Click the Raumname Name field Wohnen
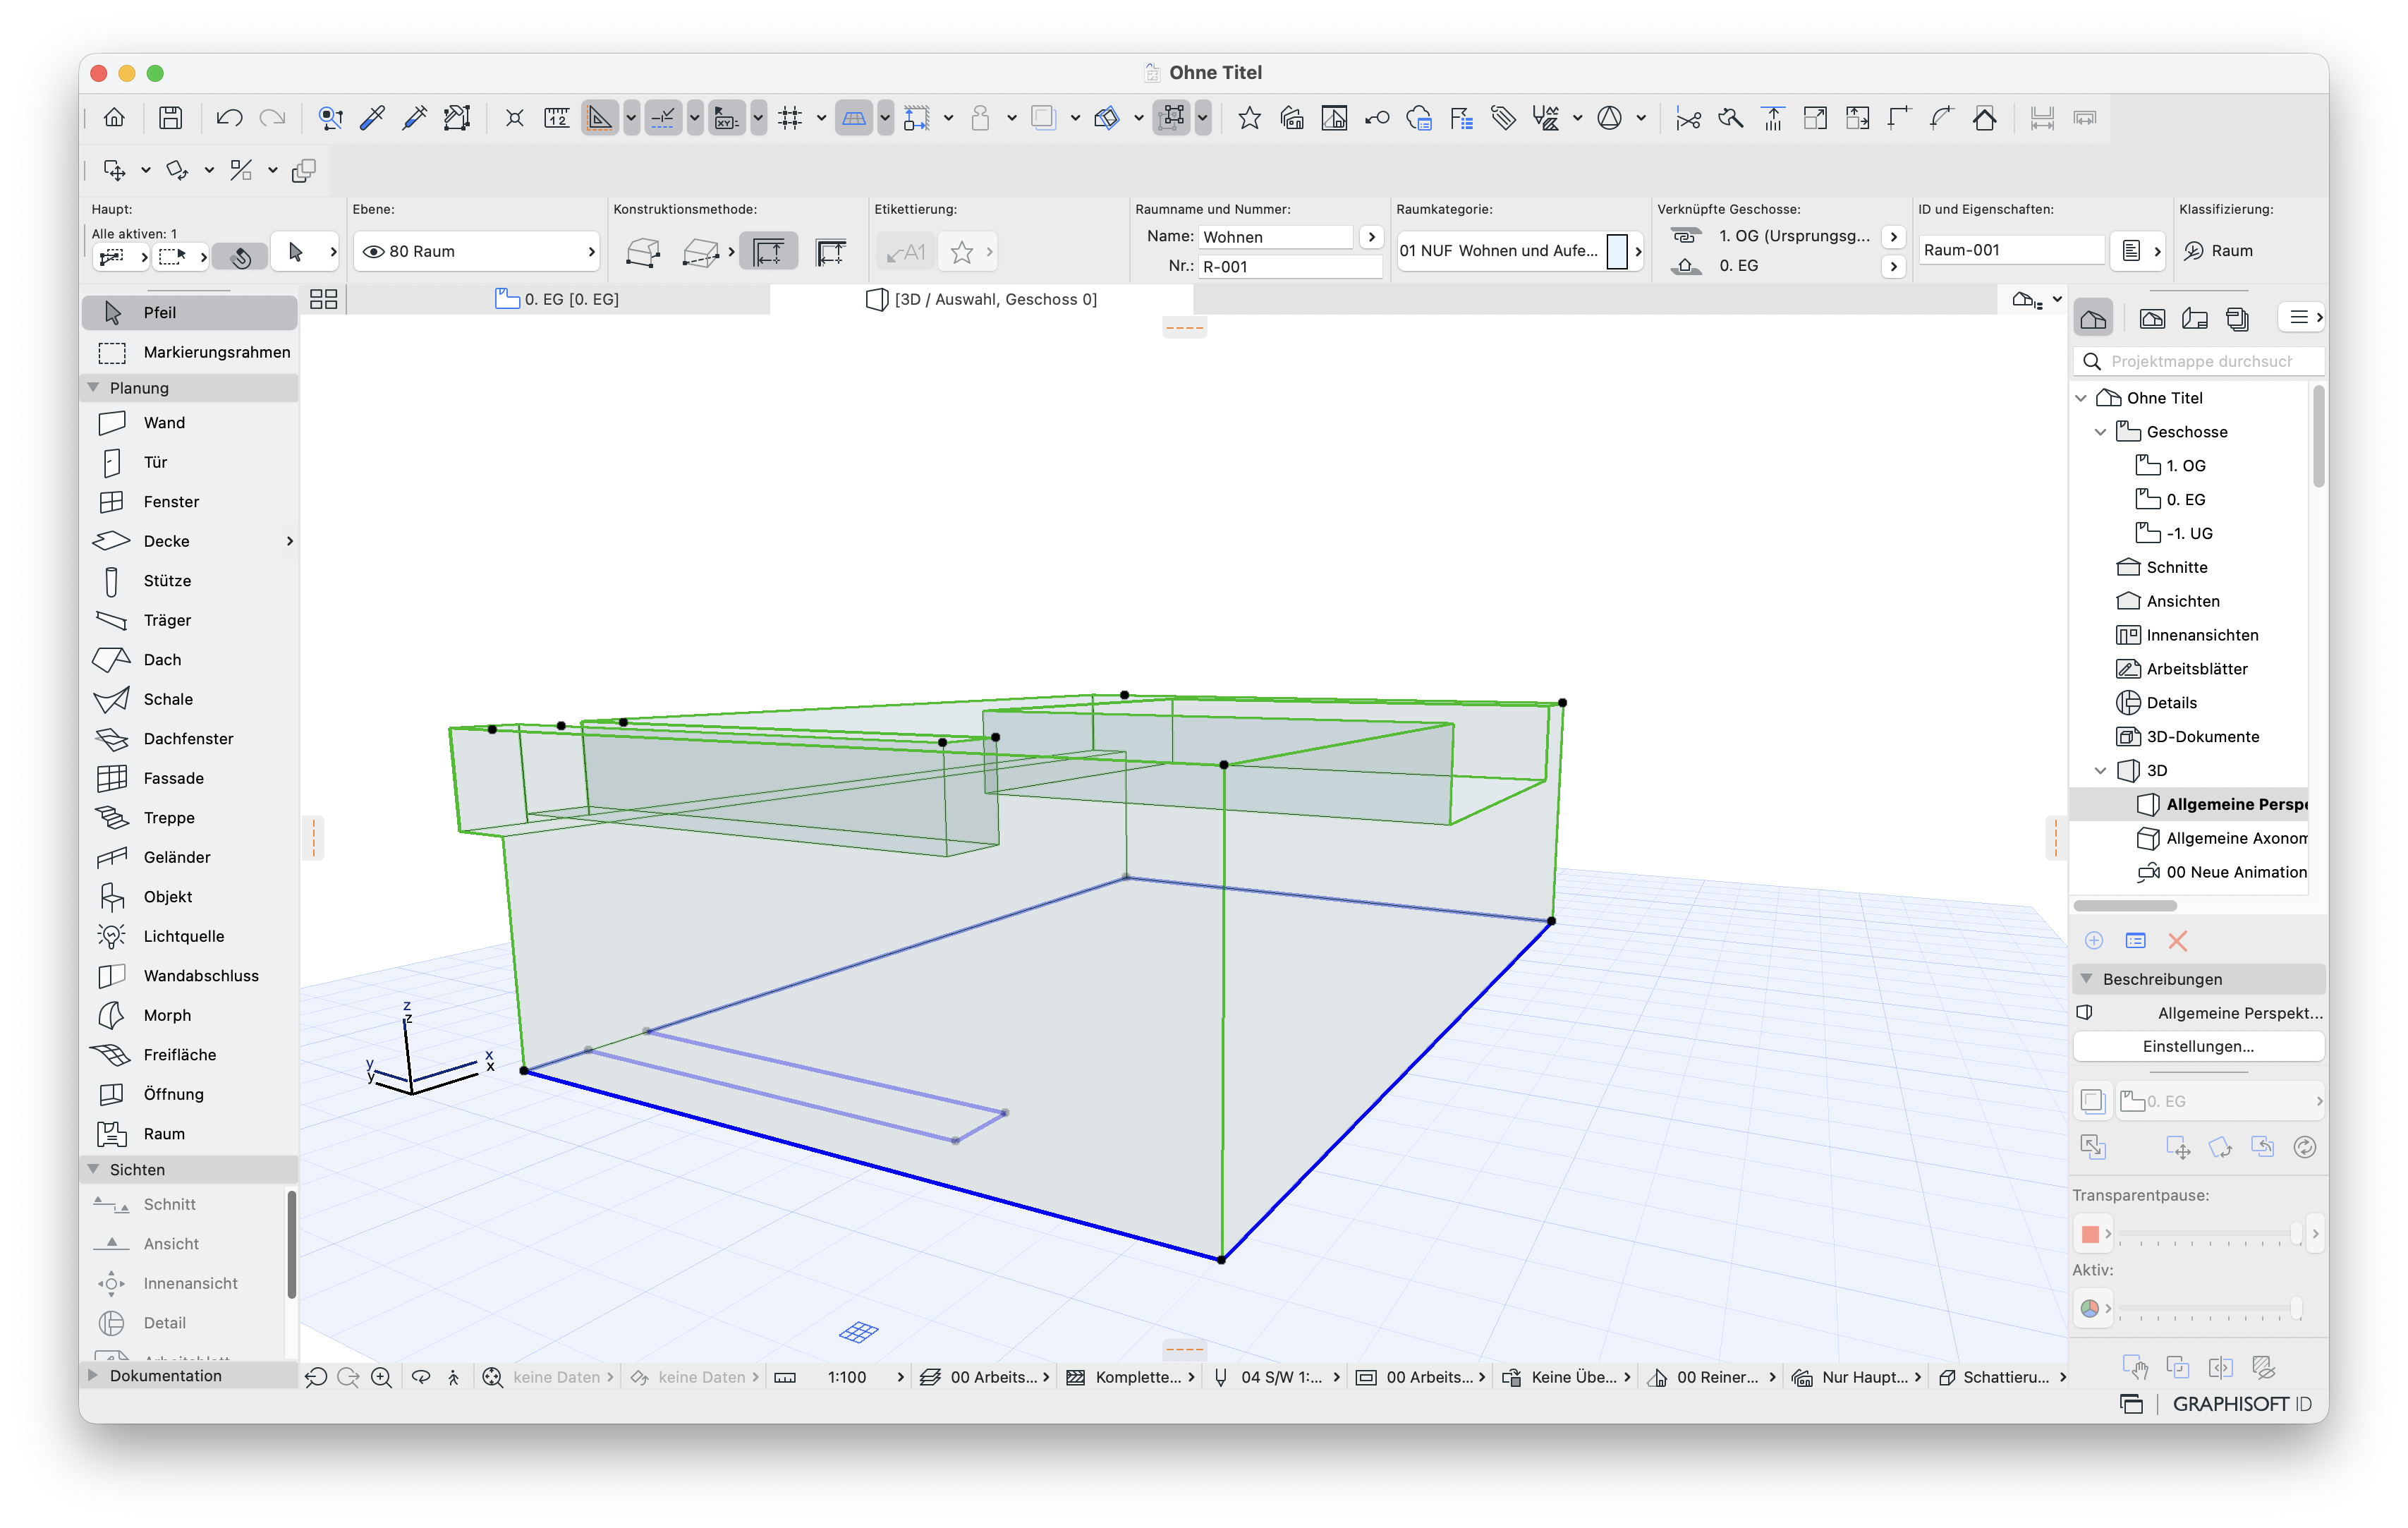Image resolution: width=2408 pixels, height=1528 pixels. point(1276,237)
